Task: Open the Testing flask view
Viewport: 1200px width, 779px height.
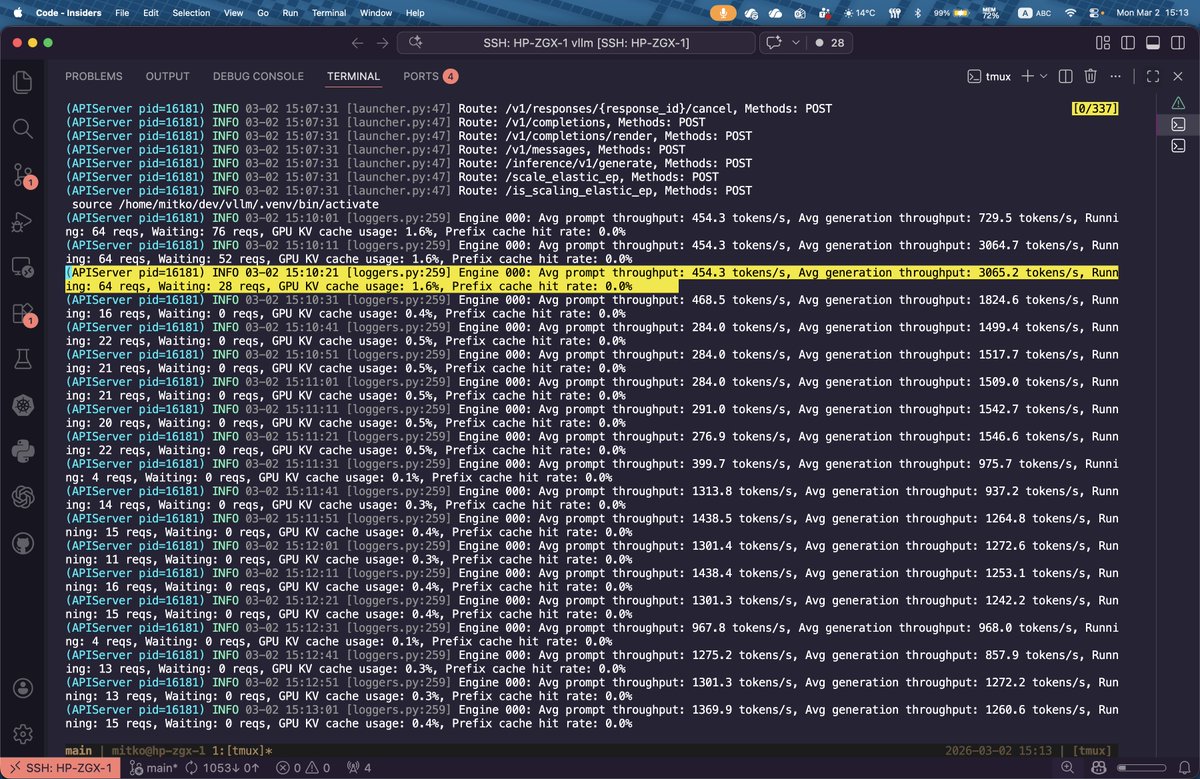Action: [x=22, y=358]
